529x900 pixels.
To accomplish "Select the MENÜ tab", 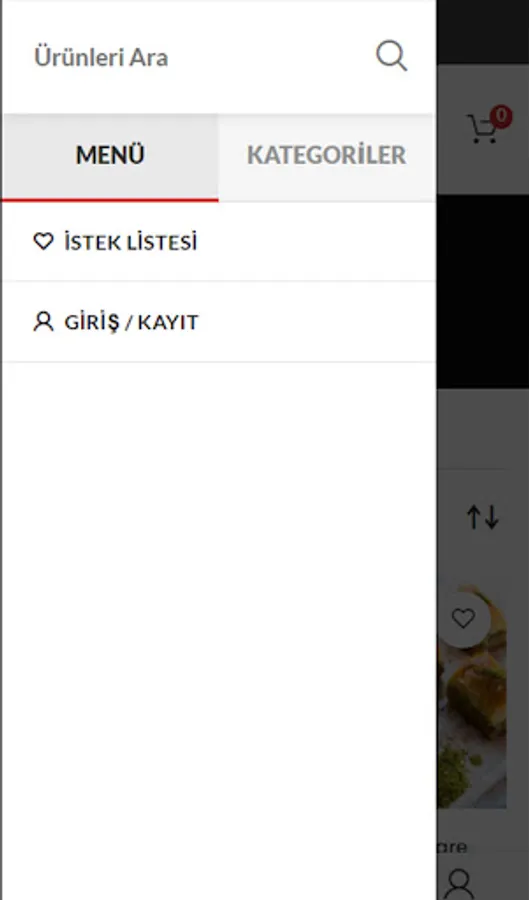I will coord(110,156).
